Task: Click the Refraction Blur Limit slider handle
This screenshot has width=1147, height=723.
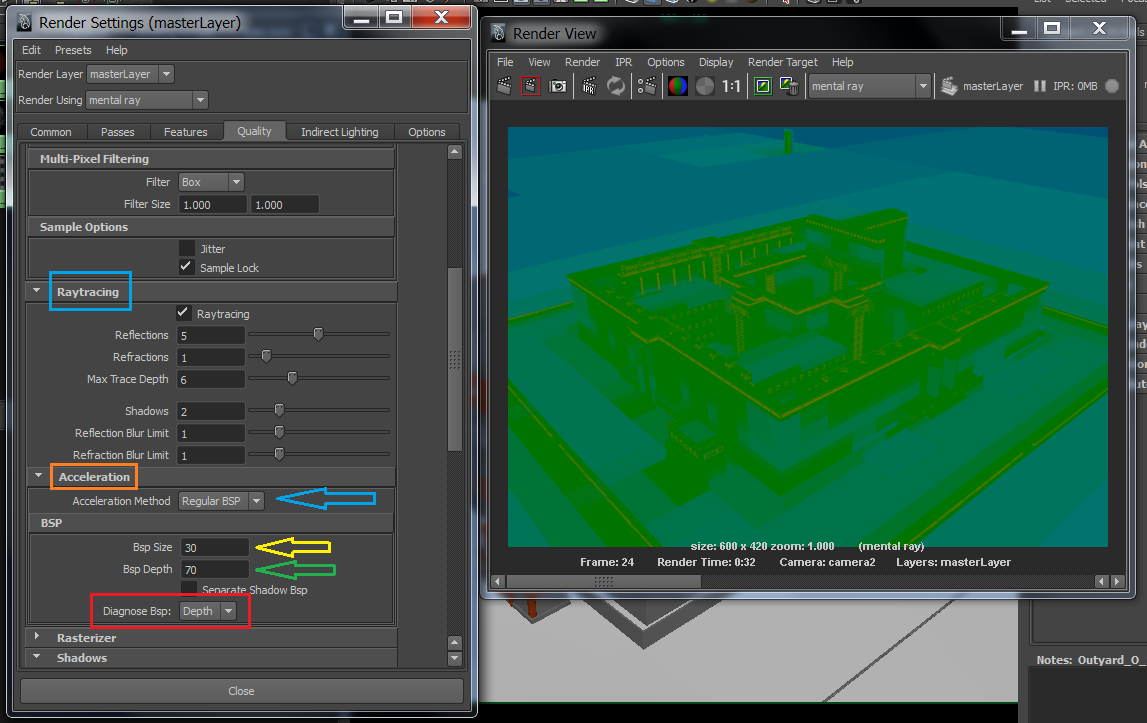Action: point(279,454)
